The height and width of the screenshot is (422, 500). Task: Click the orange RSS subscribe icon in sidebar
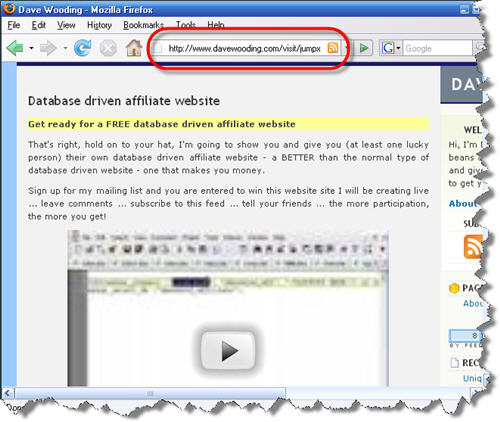[473, 247]
